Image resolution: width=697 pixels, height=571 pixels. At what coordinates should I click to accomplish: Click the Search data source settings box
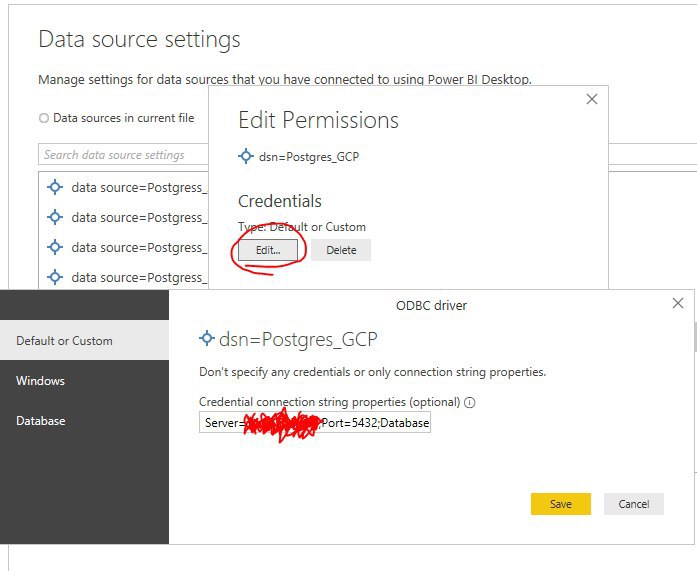pyautogui.click(x=124, y=155)
